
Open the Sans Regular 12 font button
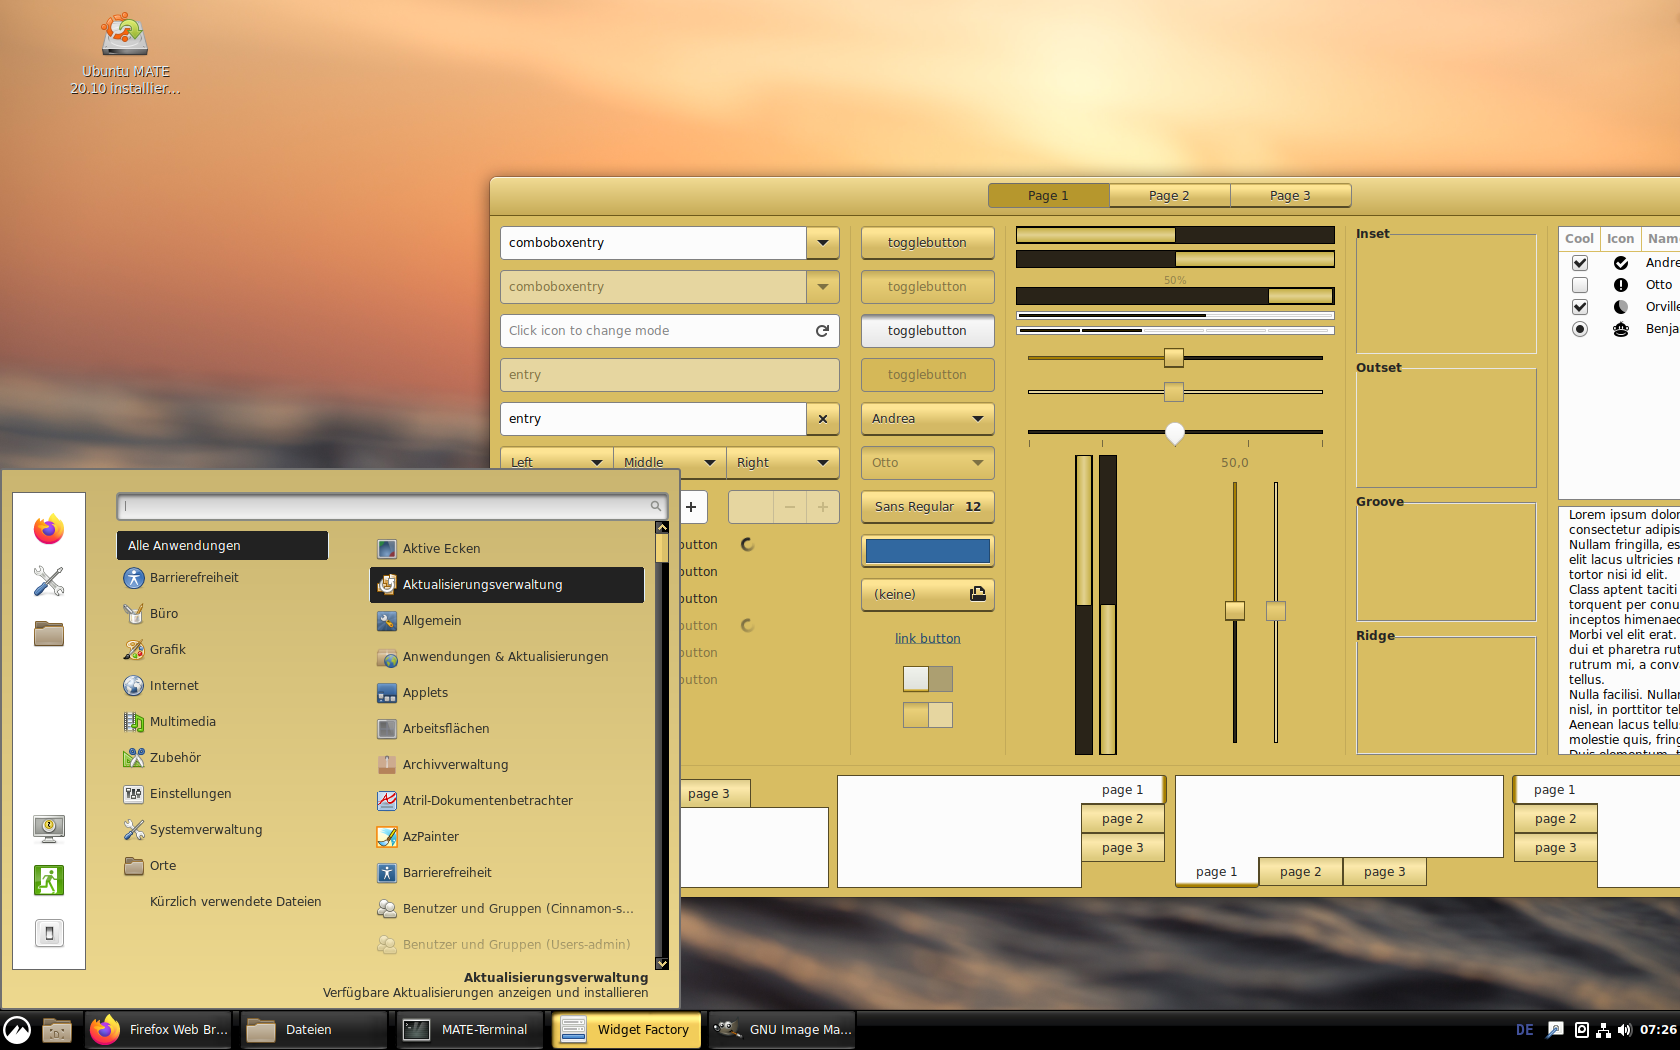tap(927, 507)
